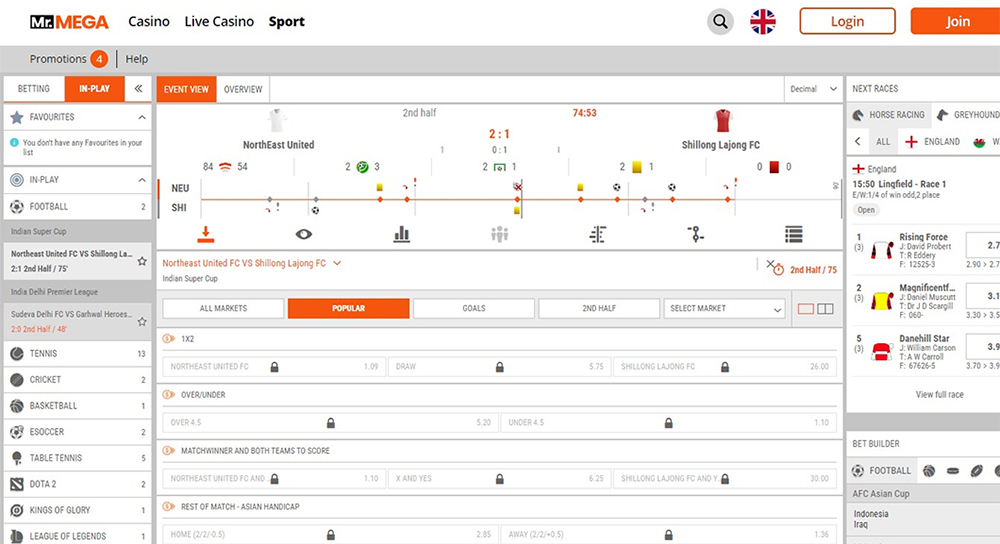Toggle the Over/Under market icon

(168, 395)
